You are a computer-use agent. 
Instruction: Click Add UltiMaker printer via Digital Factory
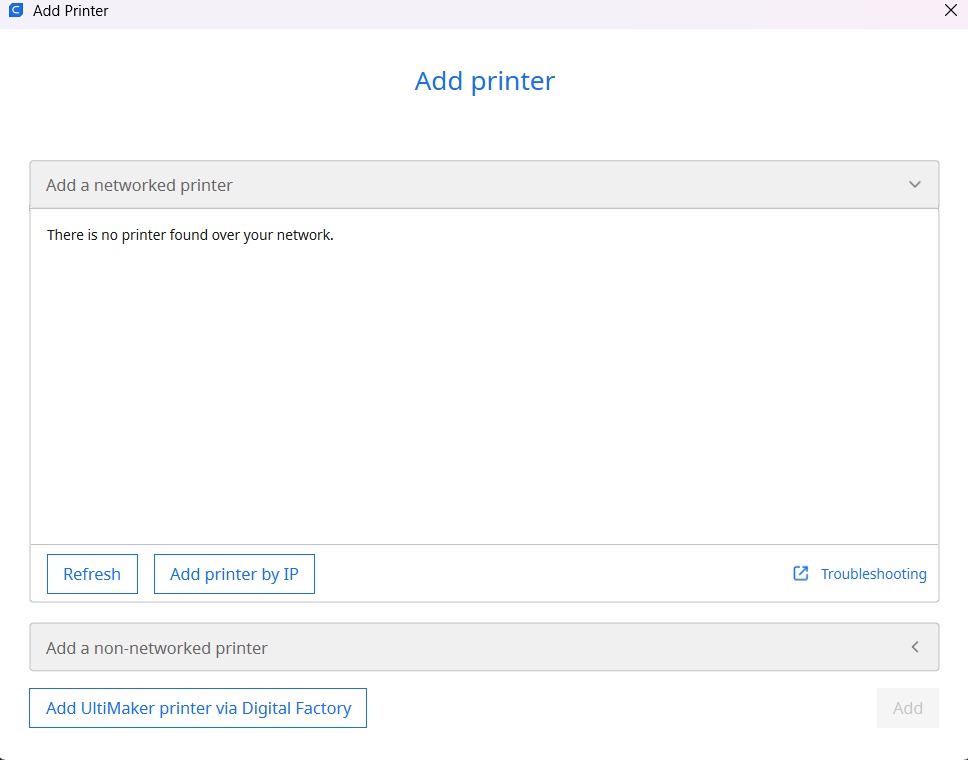[x=198, y=708]
